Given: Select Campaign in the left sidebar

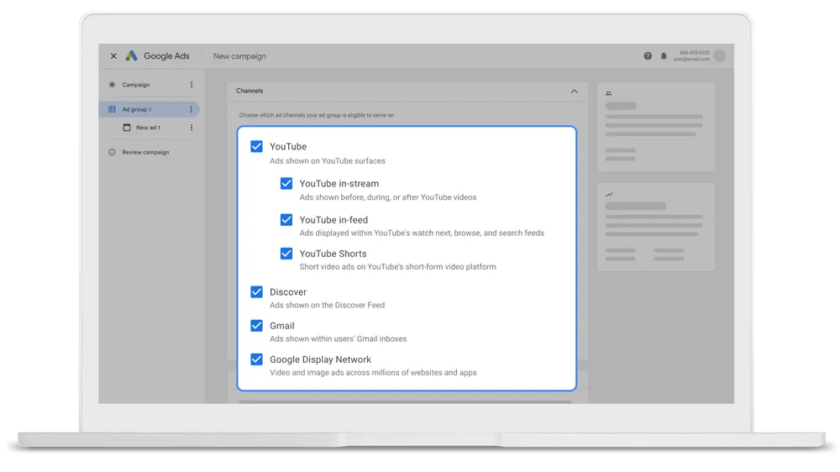Looking at the screenshot, I should pos(135,85).
